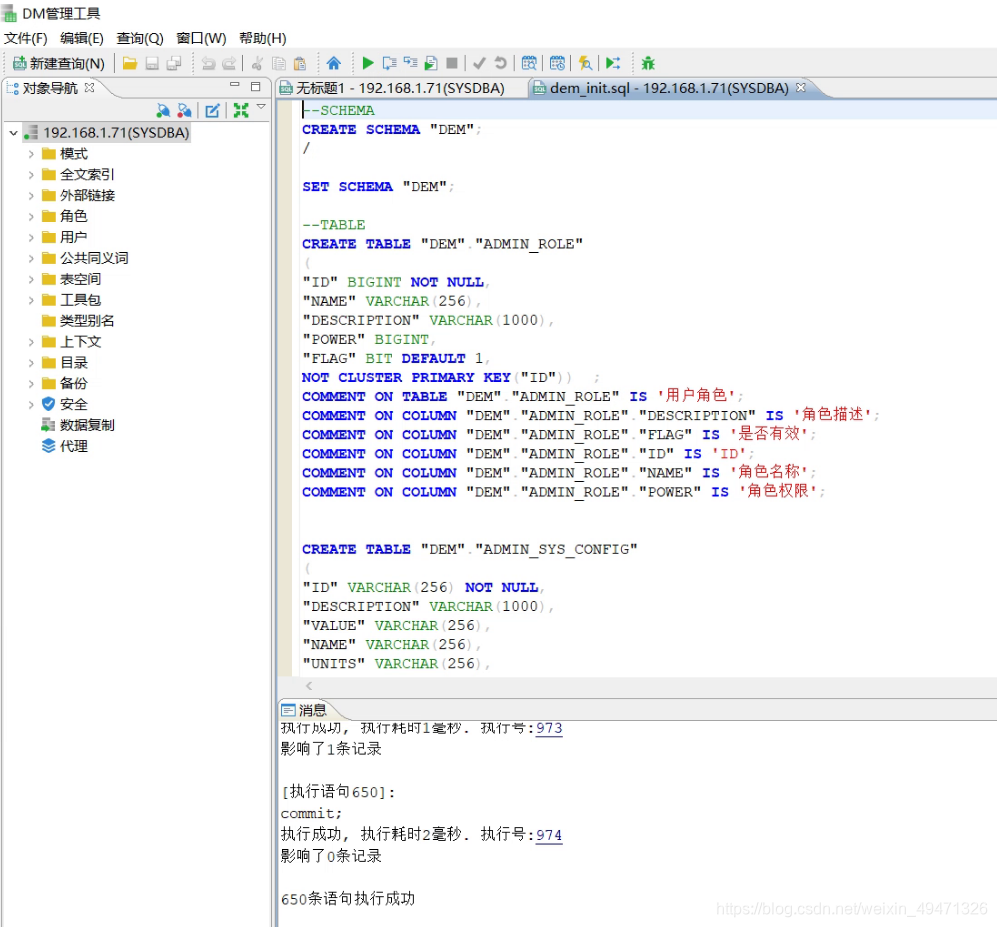This screenshot has height=927, width=997.
Task: Click New Query button 新建查询(N)
Action: [59, 64]
